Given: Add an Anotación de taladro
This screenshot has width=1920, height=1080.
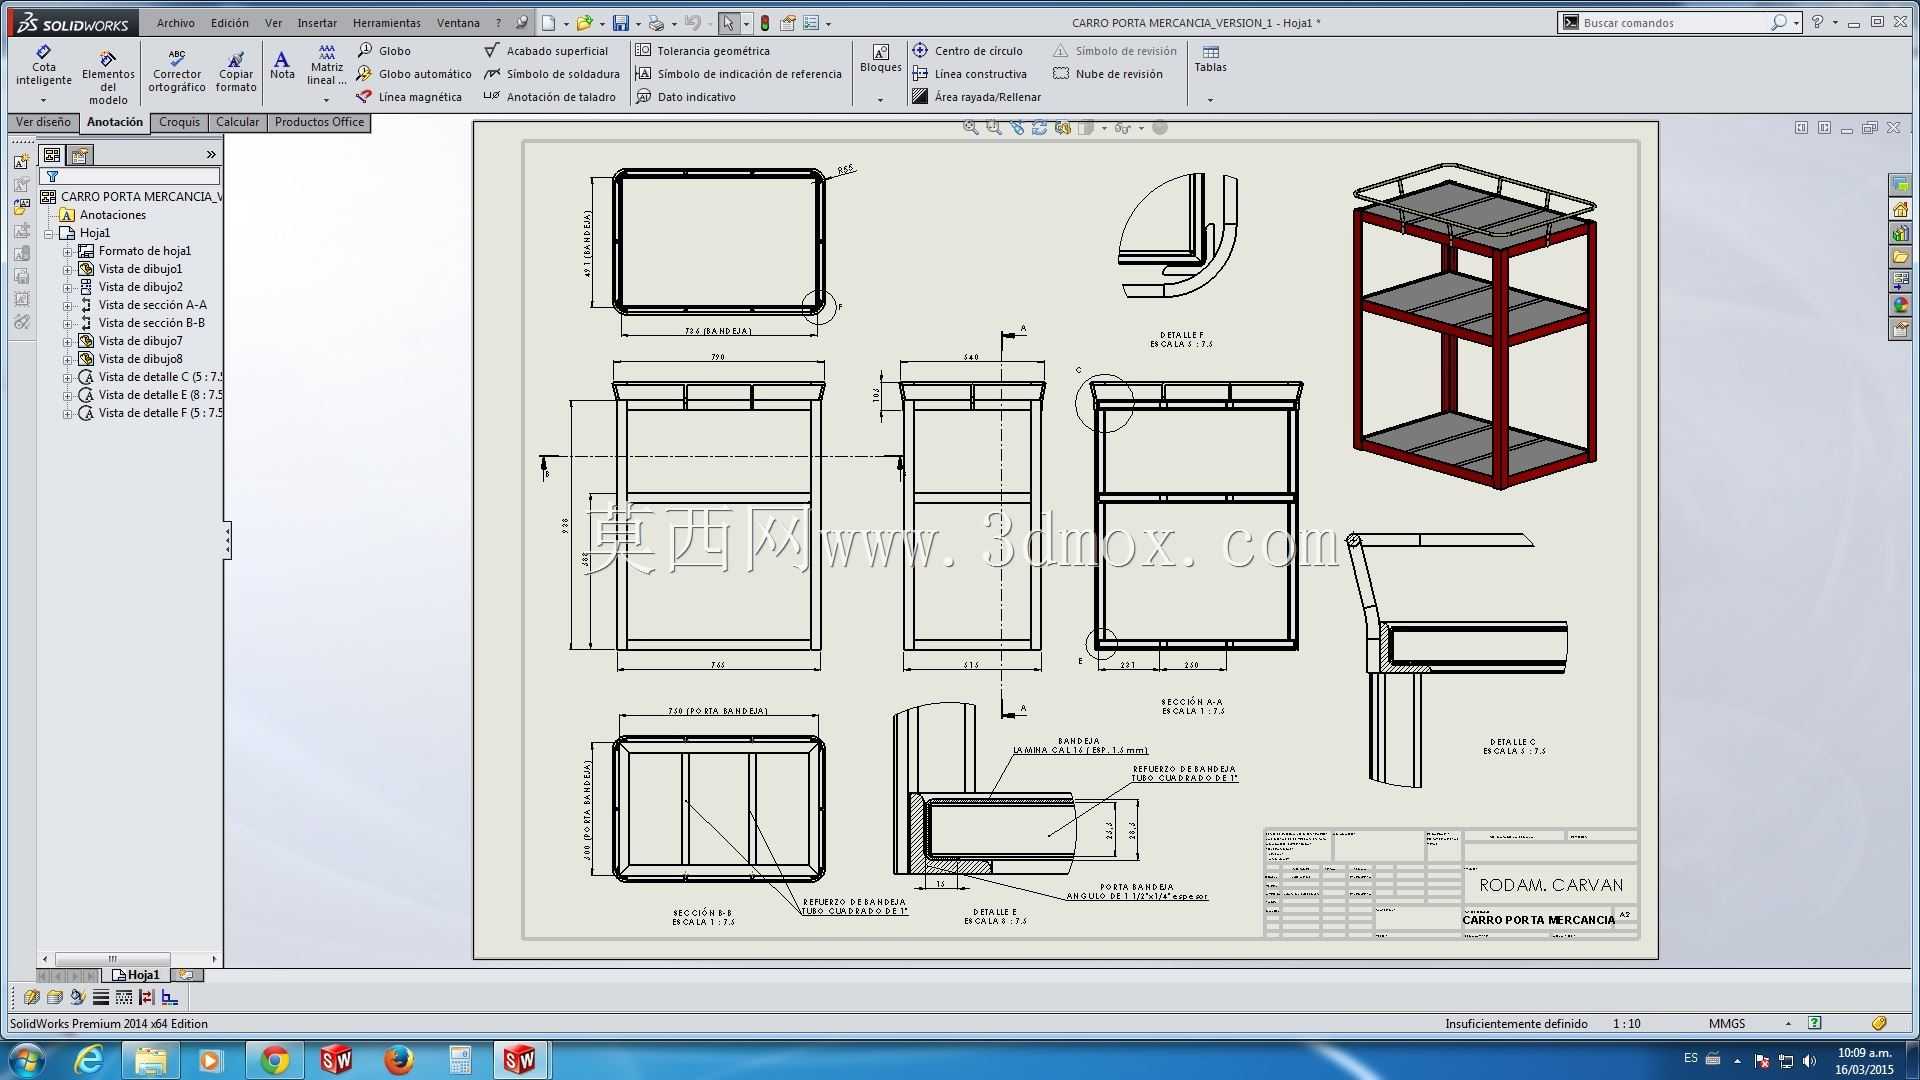Looking at the screenshot, I should coord(550,97).
